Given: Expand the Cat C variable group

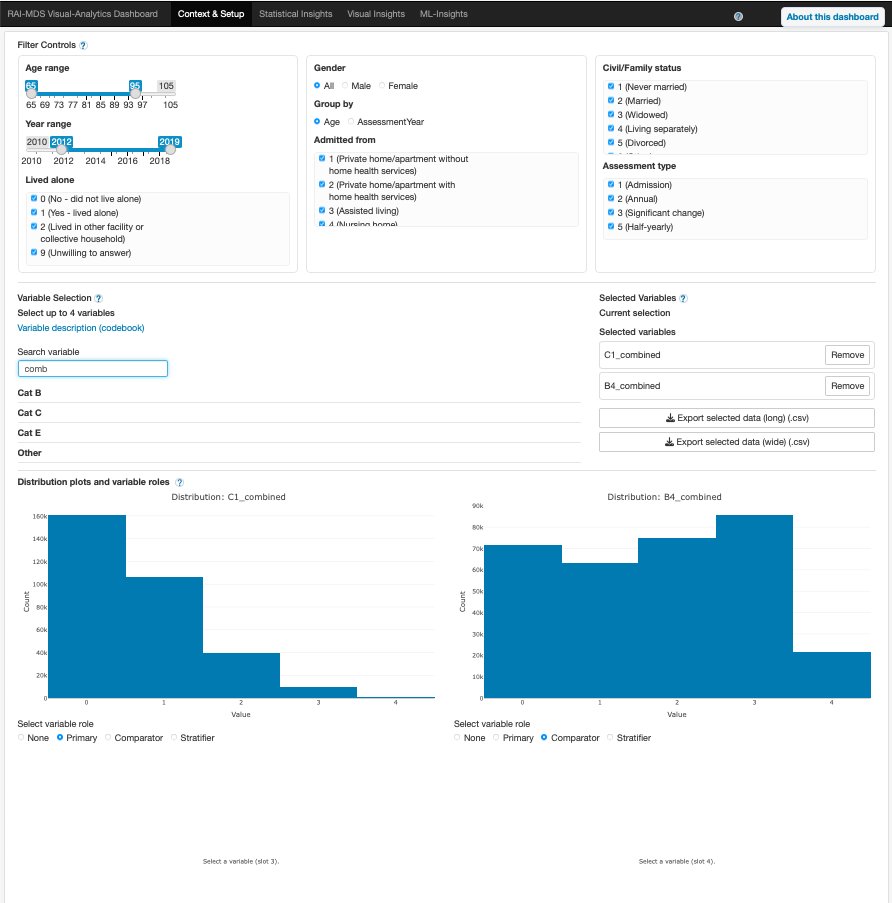Looking at the screenshot, I should click(29, 413).
